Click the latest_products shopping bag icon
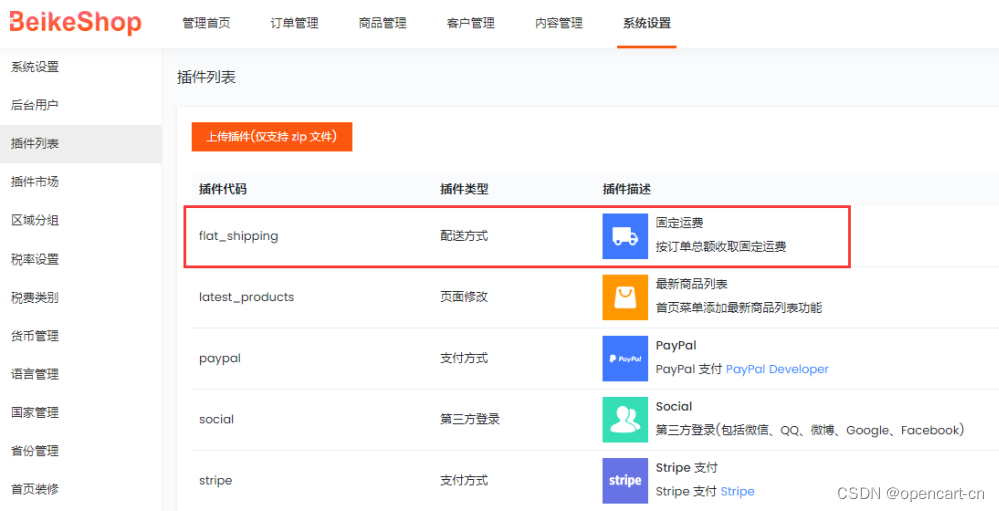The width and height of the screenshot is (999, 511). [x=625, y=297]
